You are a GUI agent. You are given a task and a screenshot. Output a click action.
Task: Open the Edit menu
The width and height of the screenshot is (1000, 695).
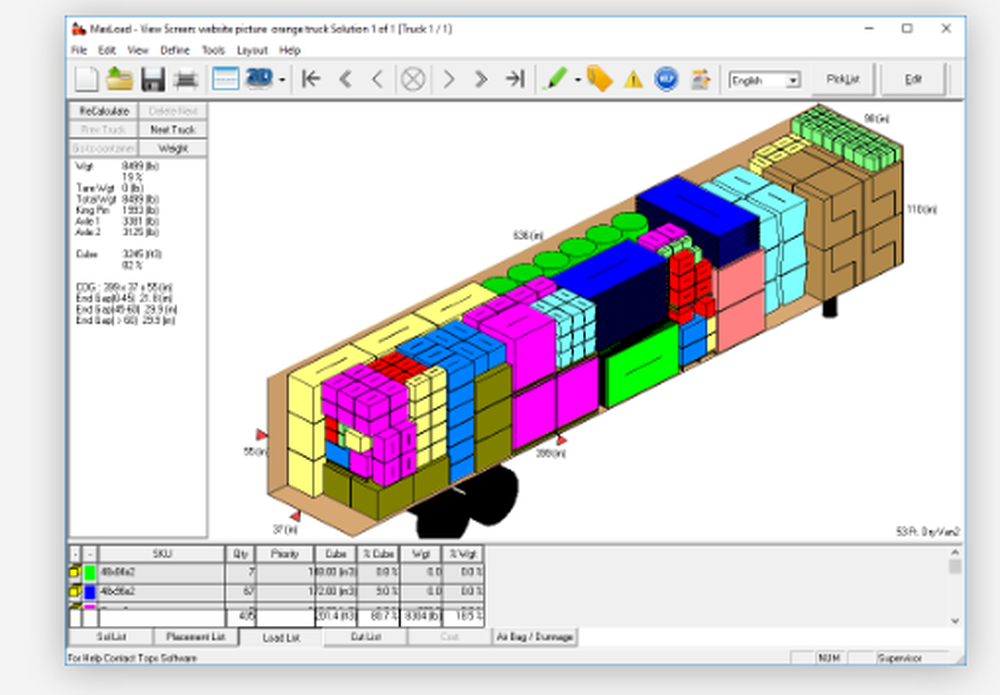[107, 50]
